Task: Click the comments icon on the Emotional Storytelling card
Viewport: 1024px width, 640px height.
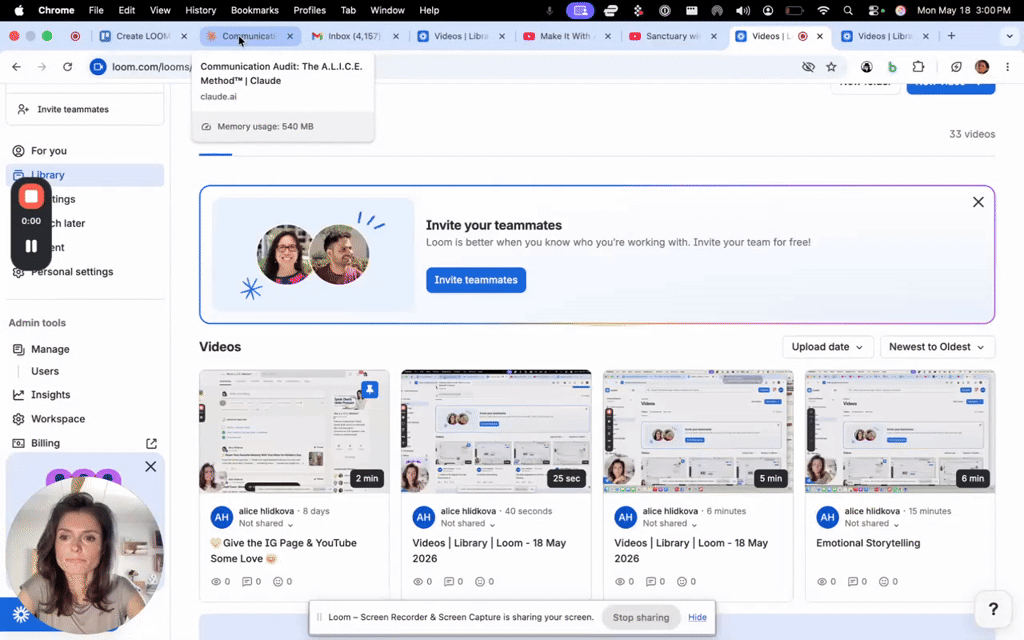Action: click(x=852, y=582)
